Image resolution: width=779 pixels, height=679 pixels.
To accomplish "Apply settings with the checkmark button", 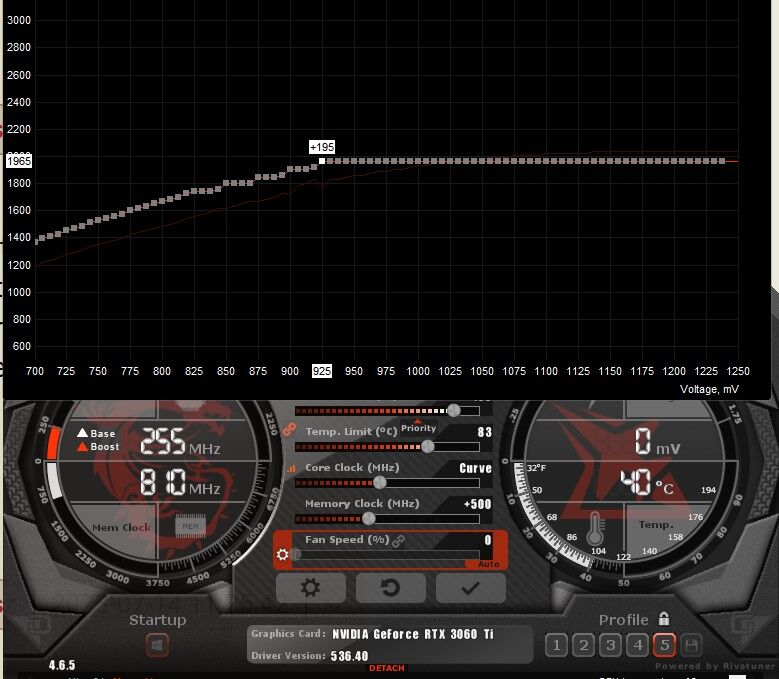I will pos(470,588).
